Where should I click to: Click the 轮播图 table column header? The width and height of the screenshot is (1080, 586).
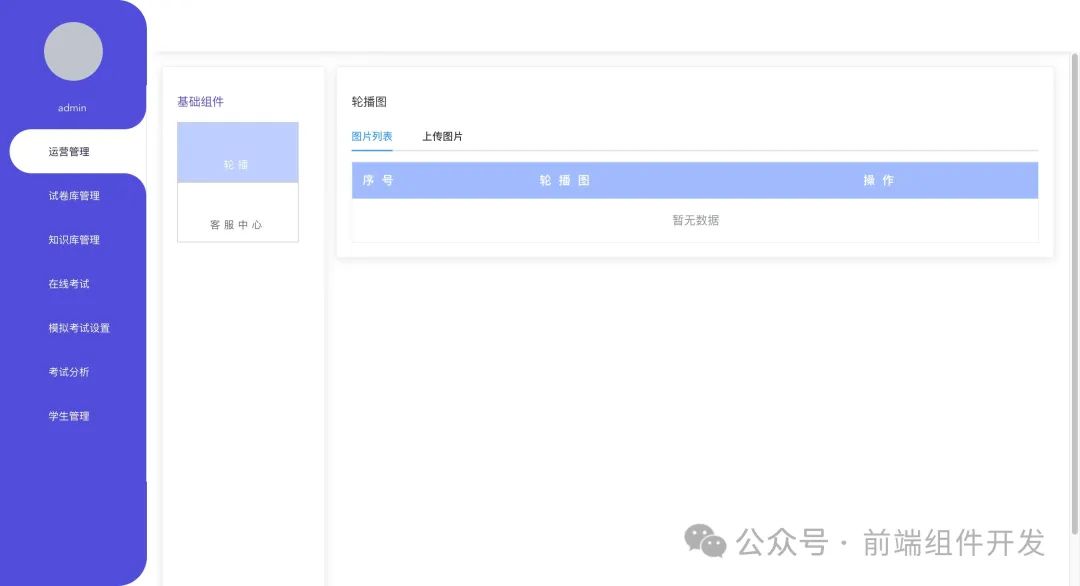(565, 180)
